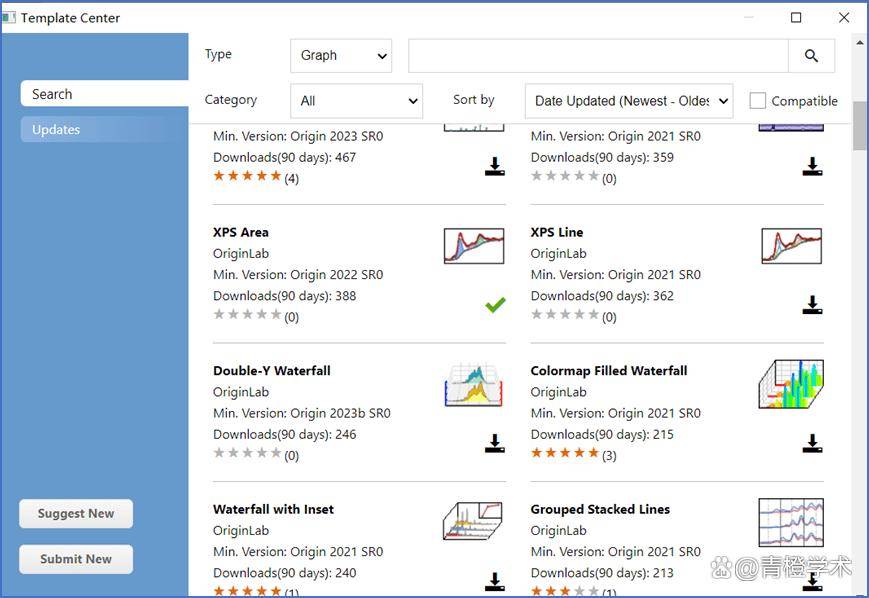Switch to the Search tab
This screenshot has width=869, height=598.
coord(103,94)
